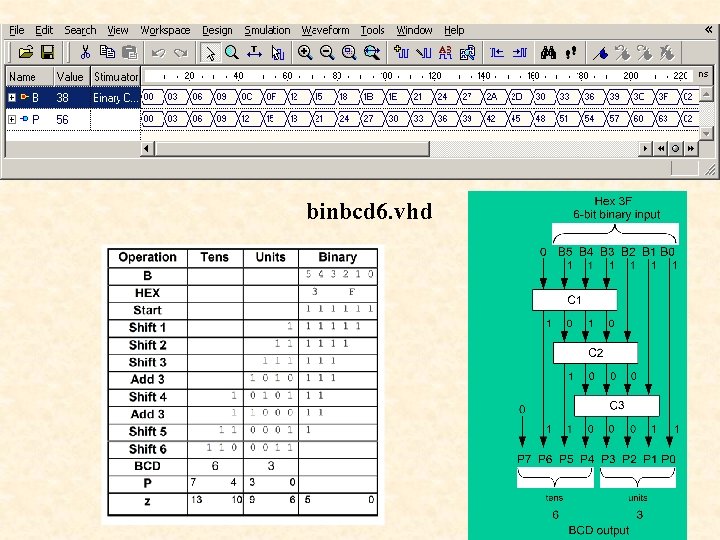The width and height of the screenshot is (720, 540).
Task: Open the Design menu
Action: click(x=217, y=30)
